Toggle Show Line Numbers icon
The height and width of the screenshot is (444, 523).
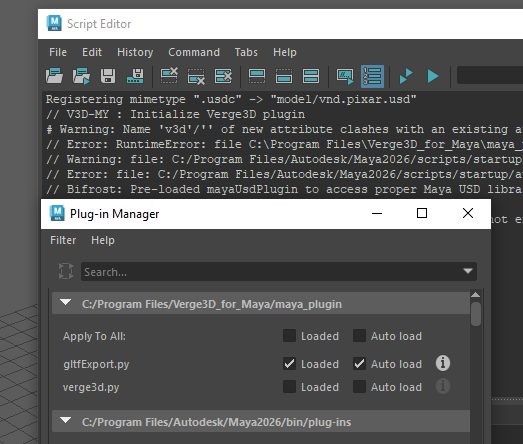click(x=372, y=76)
